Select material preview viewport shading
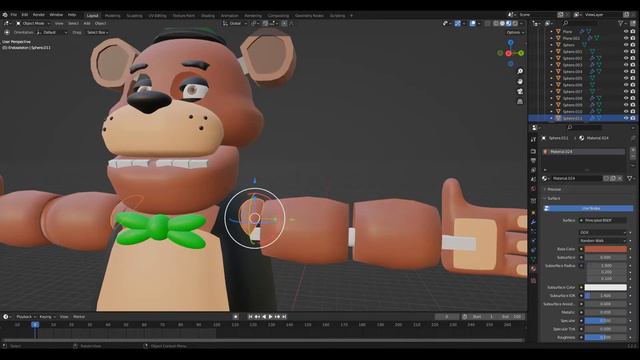 (509, 23)
